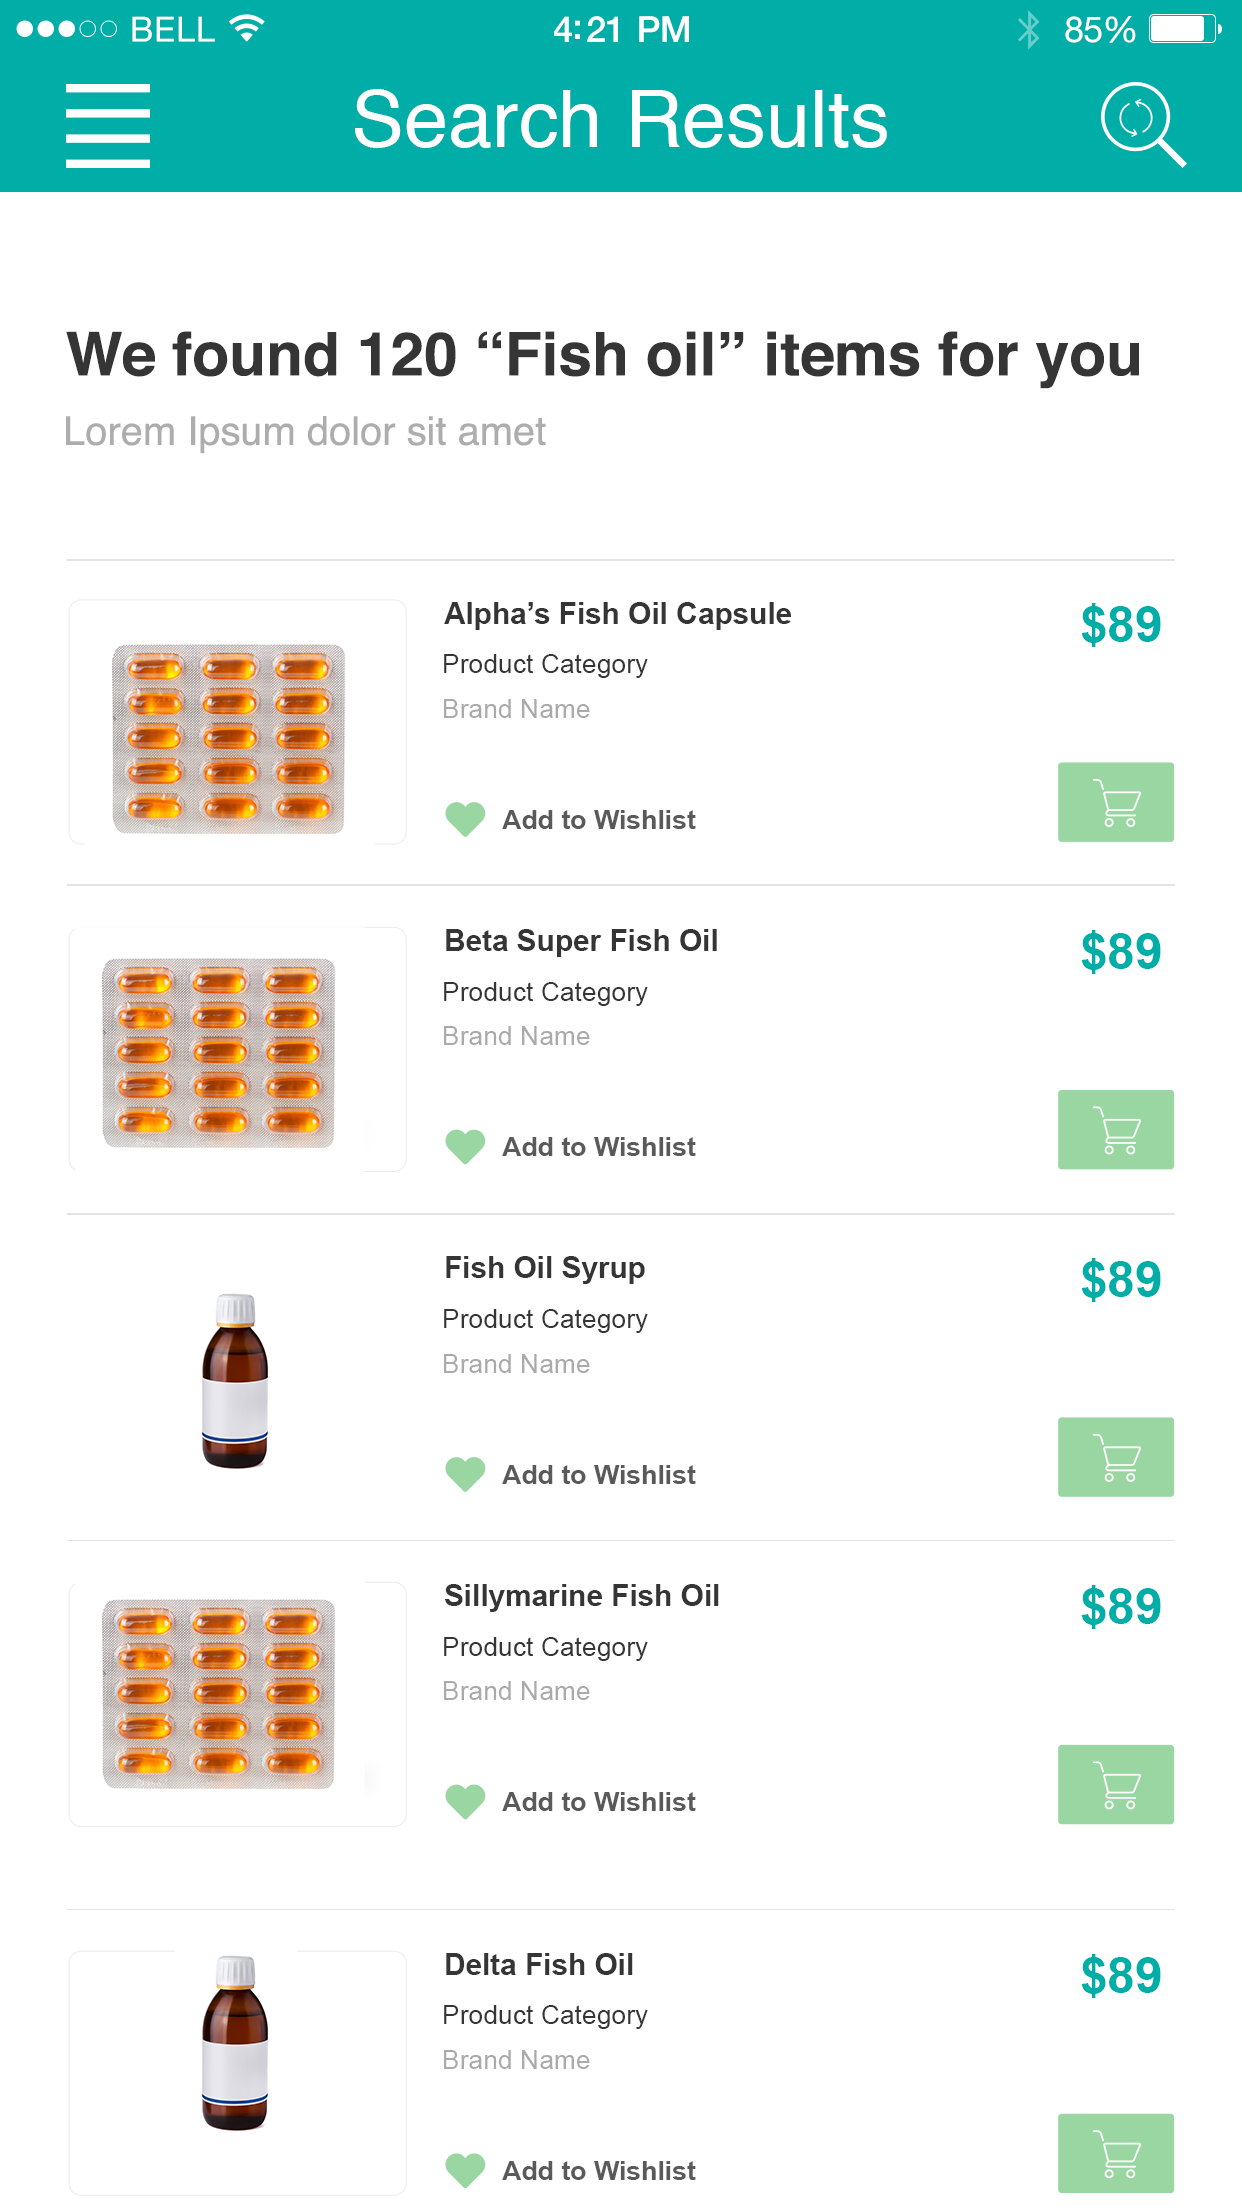Screen dimensions: 1242x2208
Task: Add Delta Fish Oil to cart
Action: (1115, 2153)
